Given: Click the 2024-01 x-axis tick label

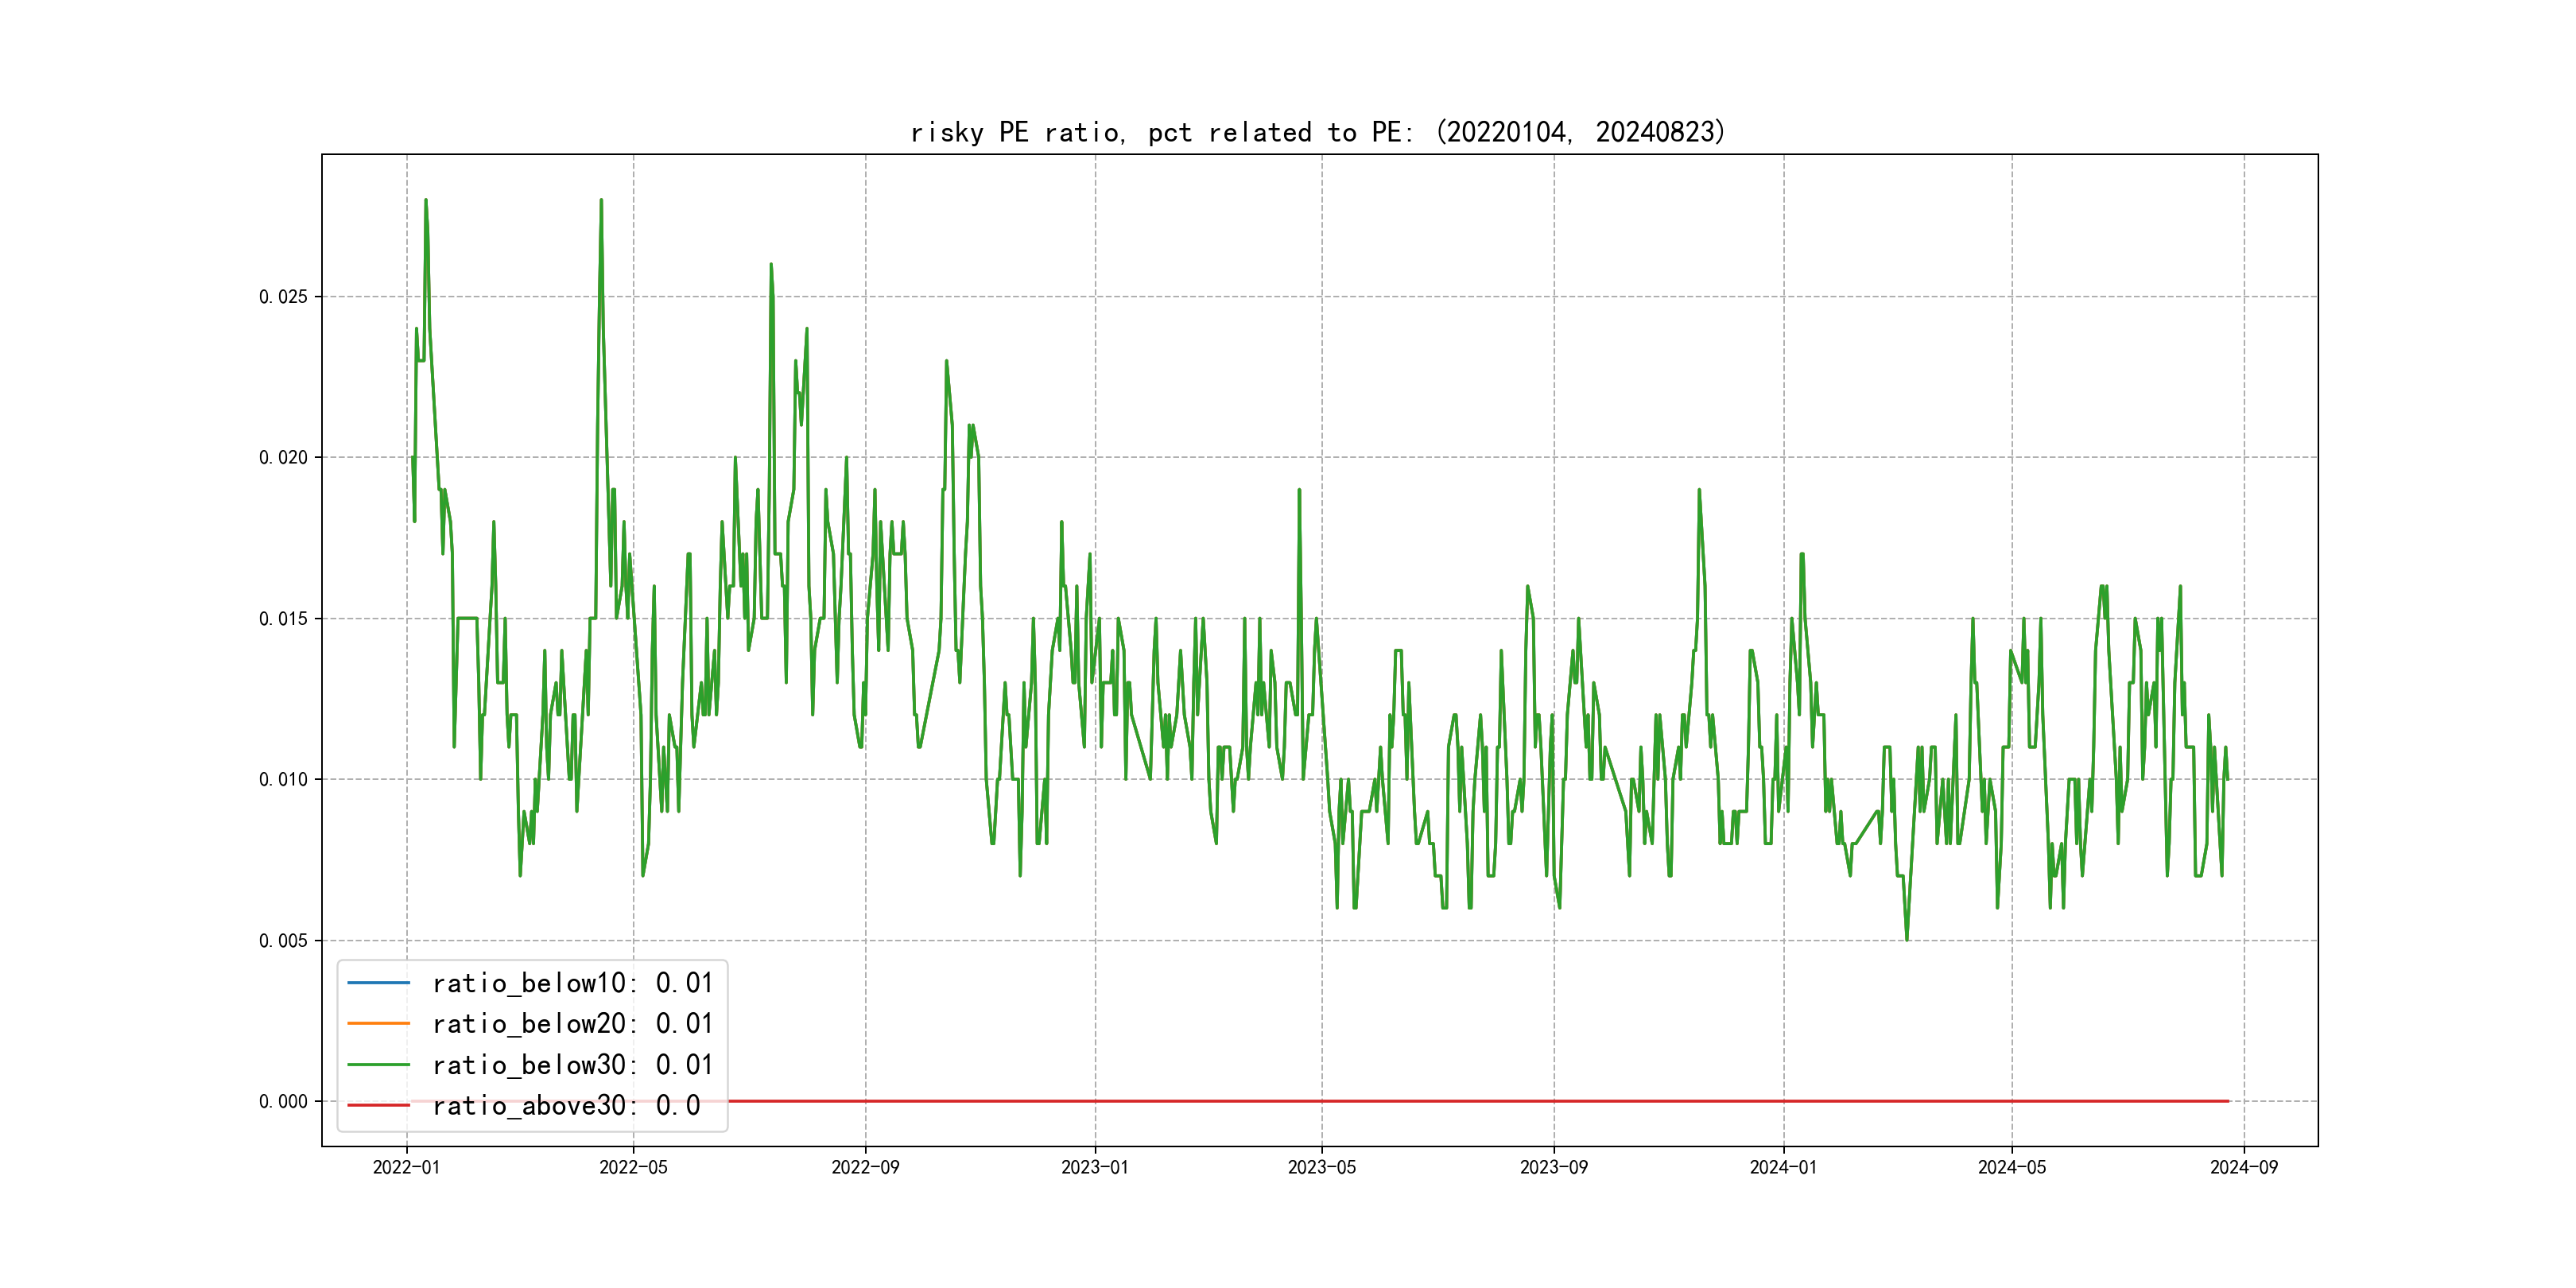Looking at the screenshot, I should click(1783, 1167).
